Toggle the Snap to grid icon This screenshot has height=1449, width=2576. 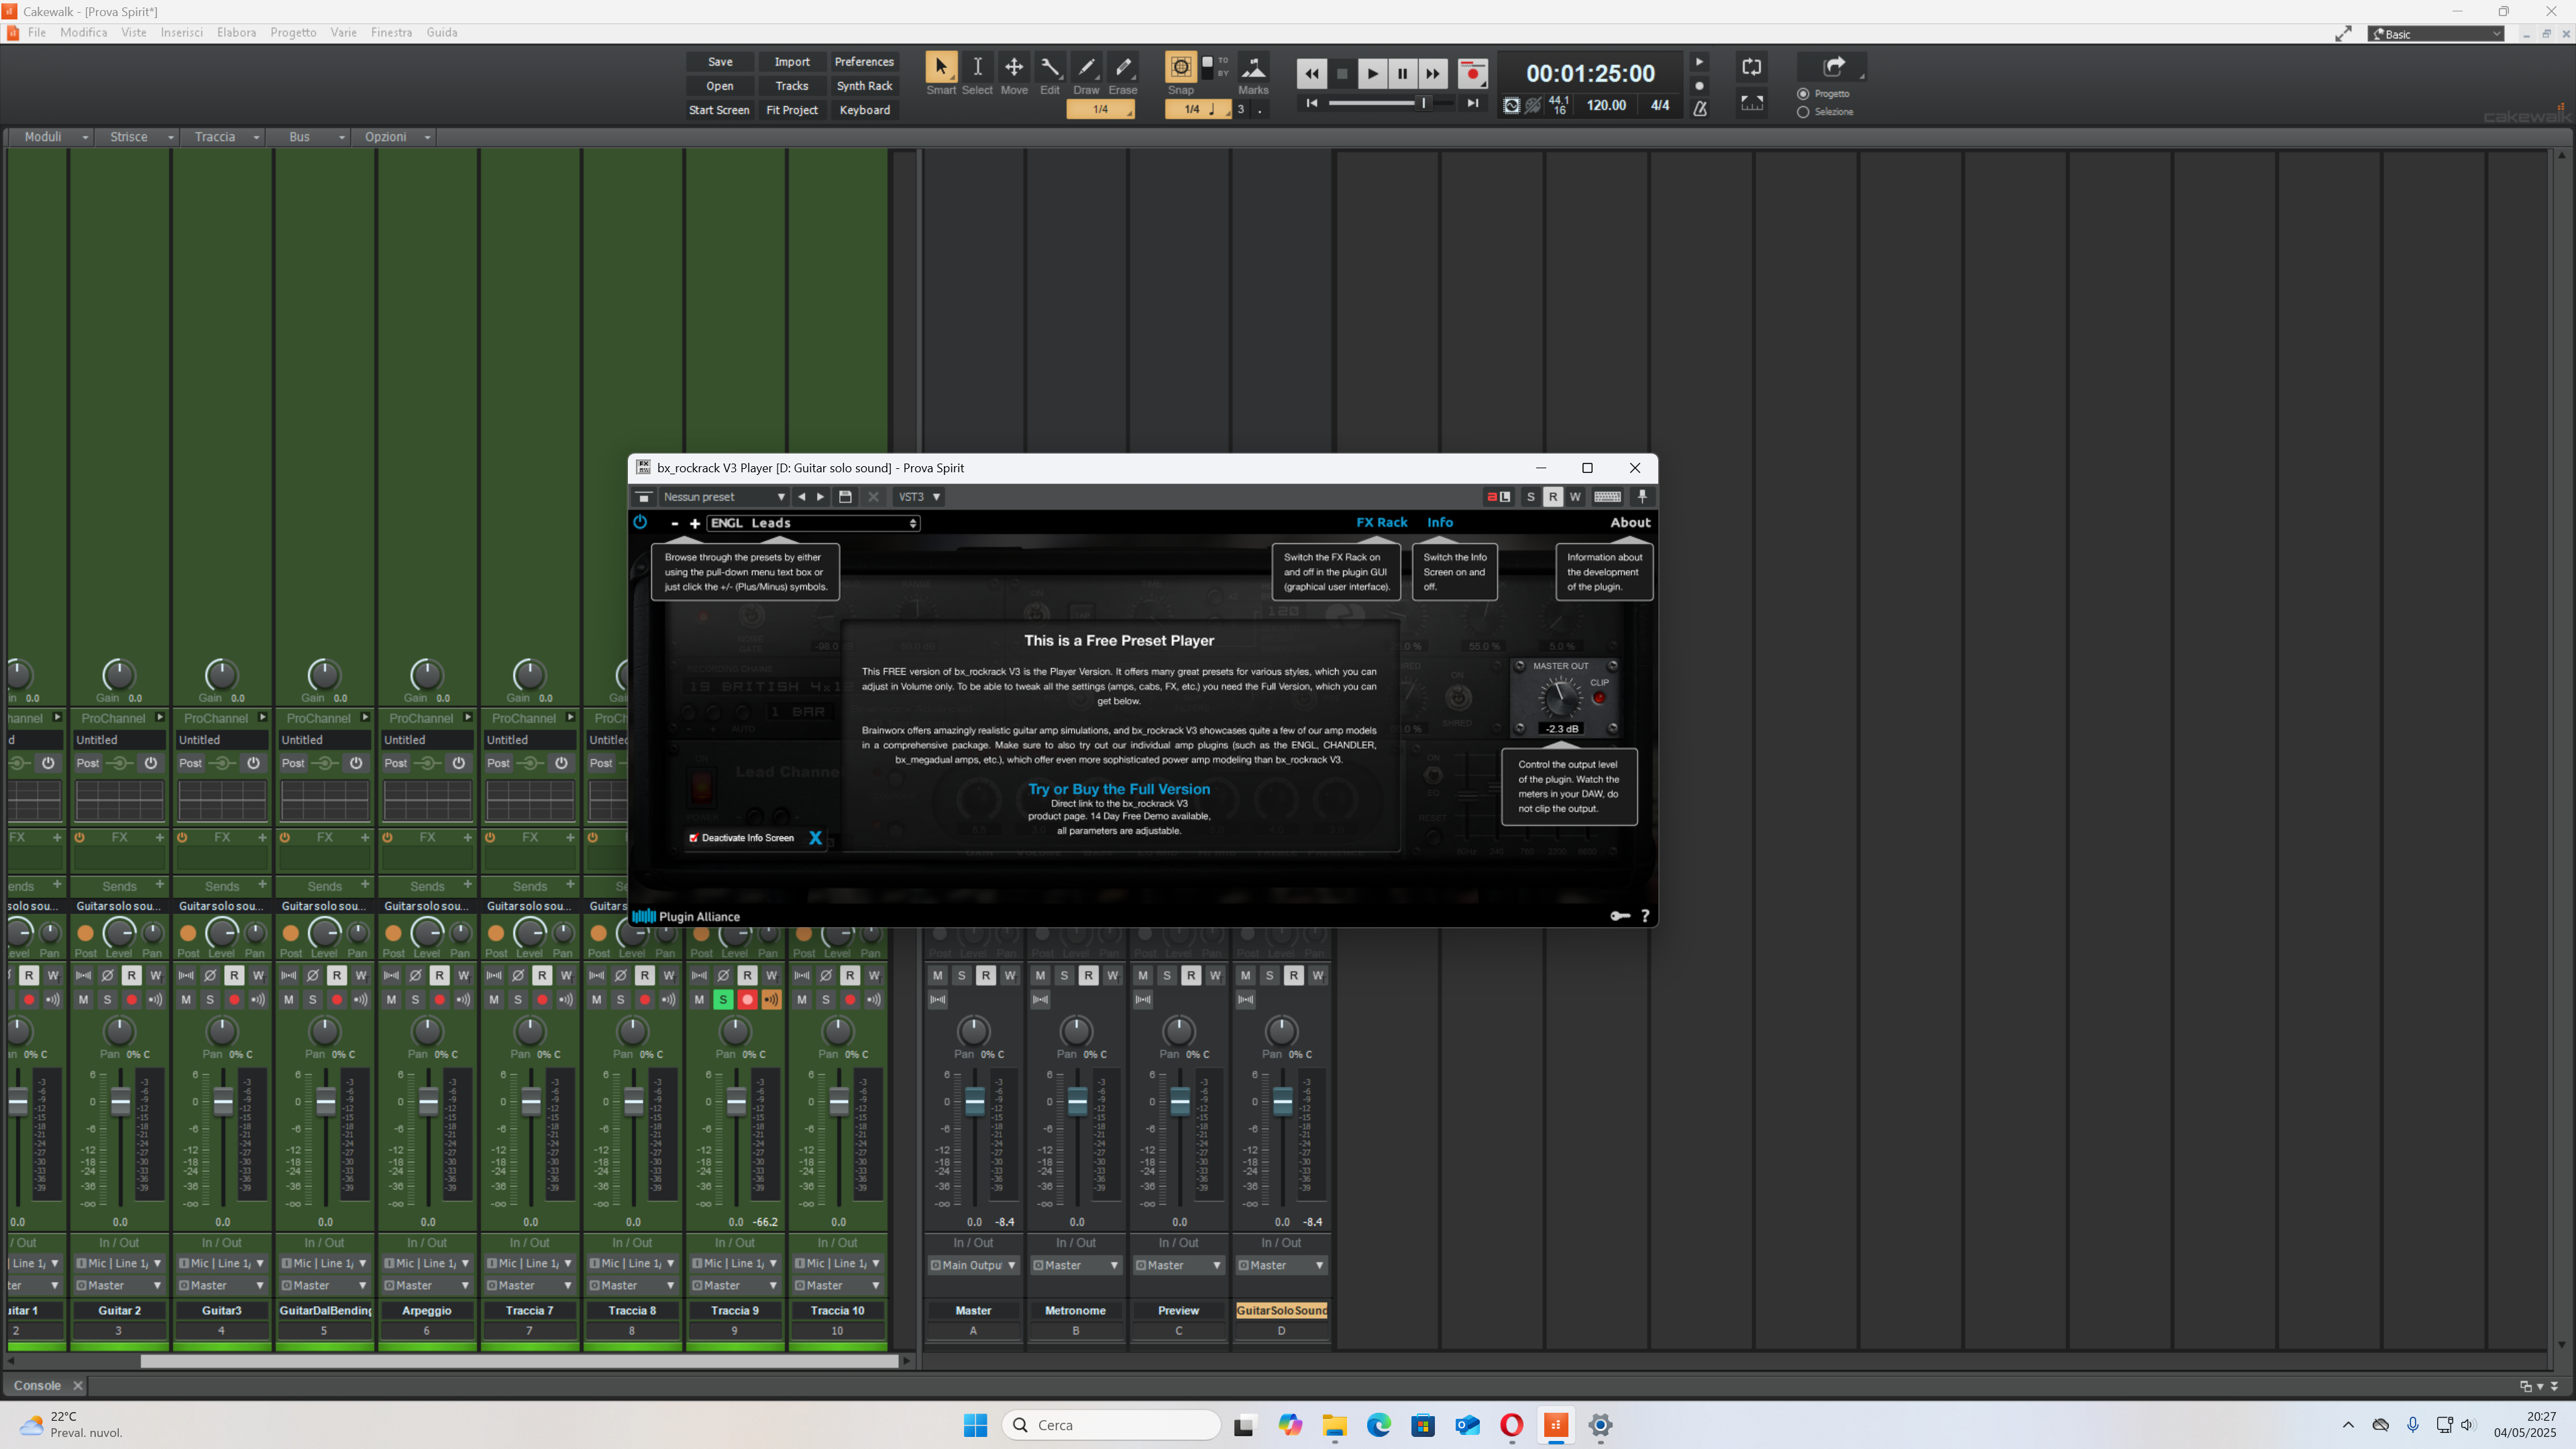pos(1180,67)
